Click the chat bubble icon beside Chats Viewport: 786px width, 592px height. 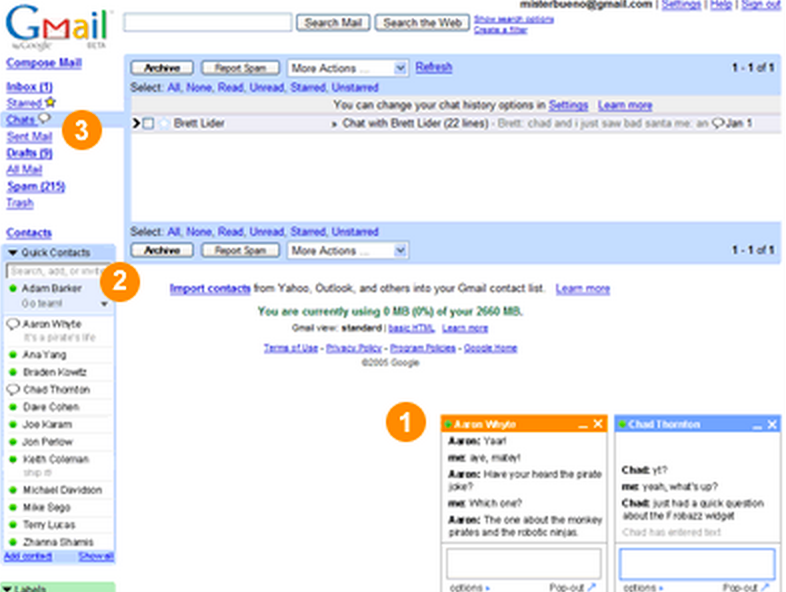44,118
